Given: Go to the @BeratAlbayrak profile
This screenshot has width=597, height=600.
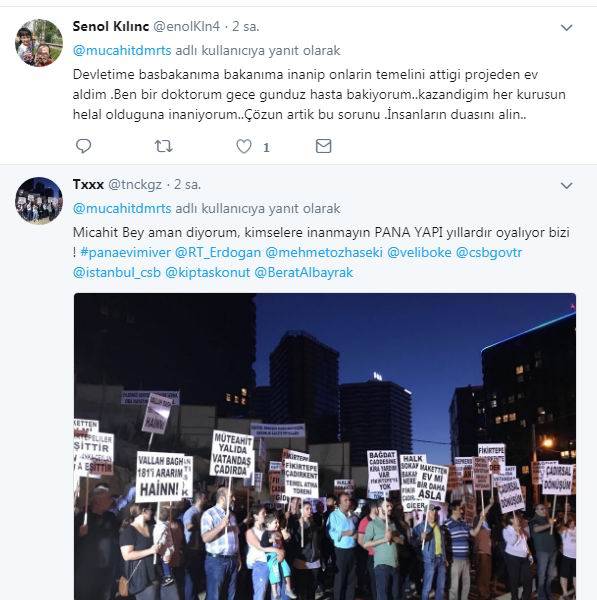Looking at the screenshot, I should coord(303,272).
